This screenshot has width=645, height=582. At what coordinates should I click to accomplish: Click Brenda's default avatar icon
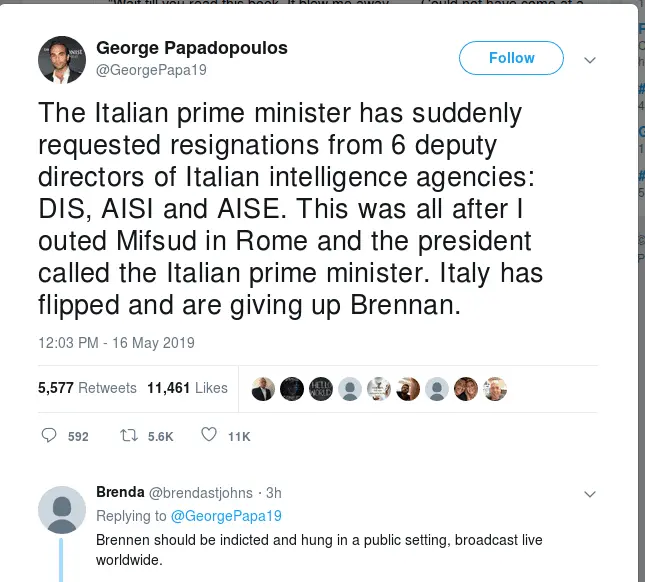(x=62, y=510)
